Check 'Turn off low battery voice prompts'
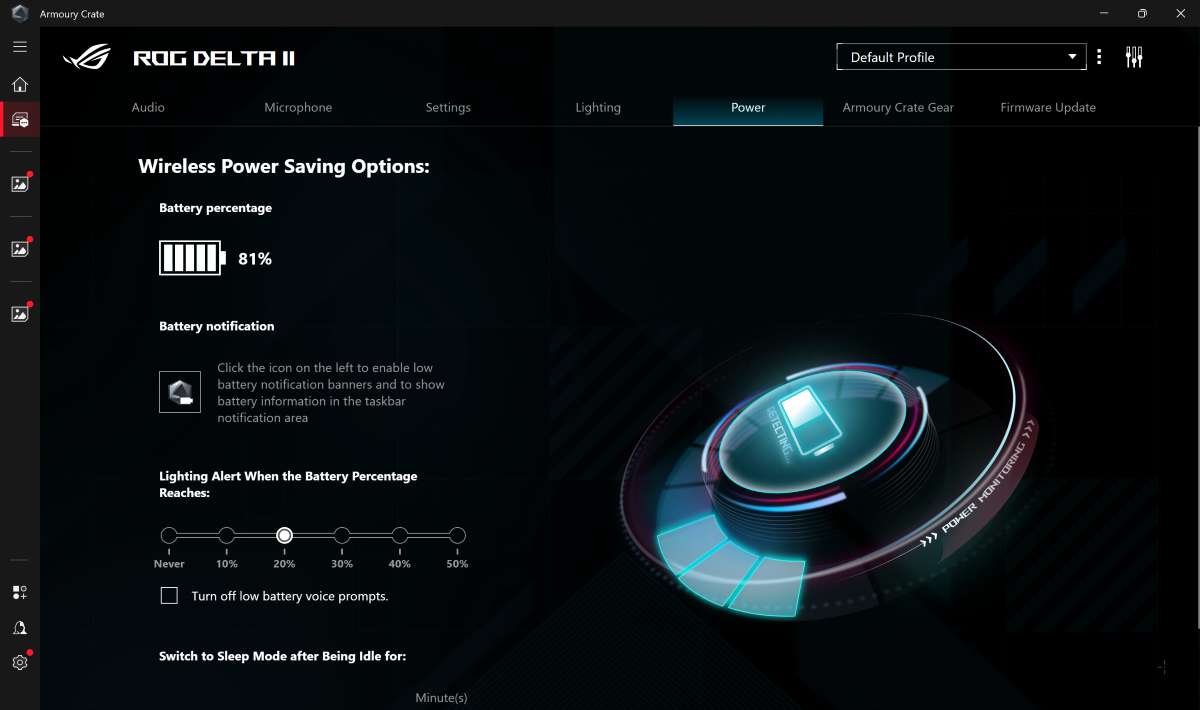 [169, 596]
